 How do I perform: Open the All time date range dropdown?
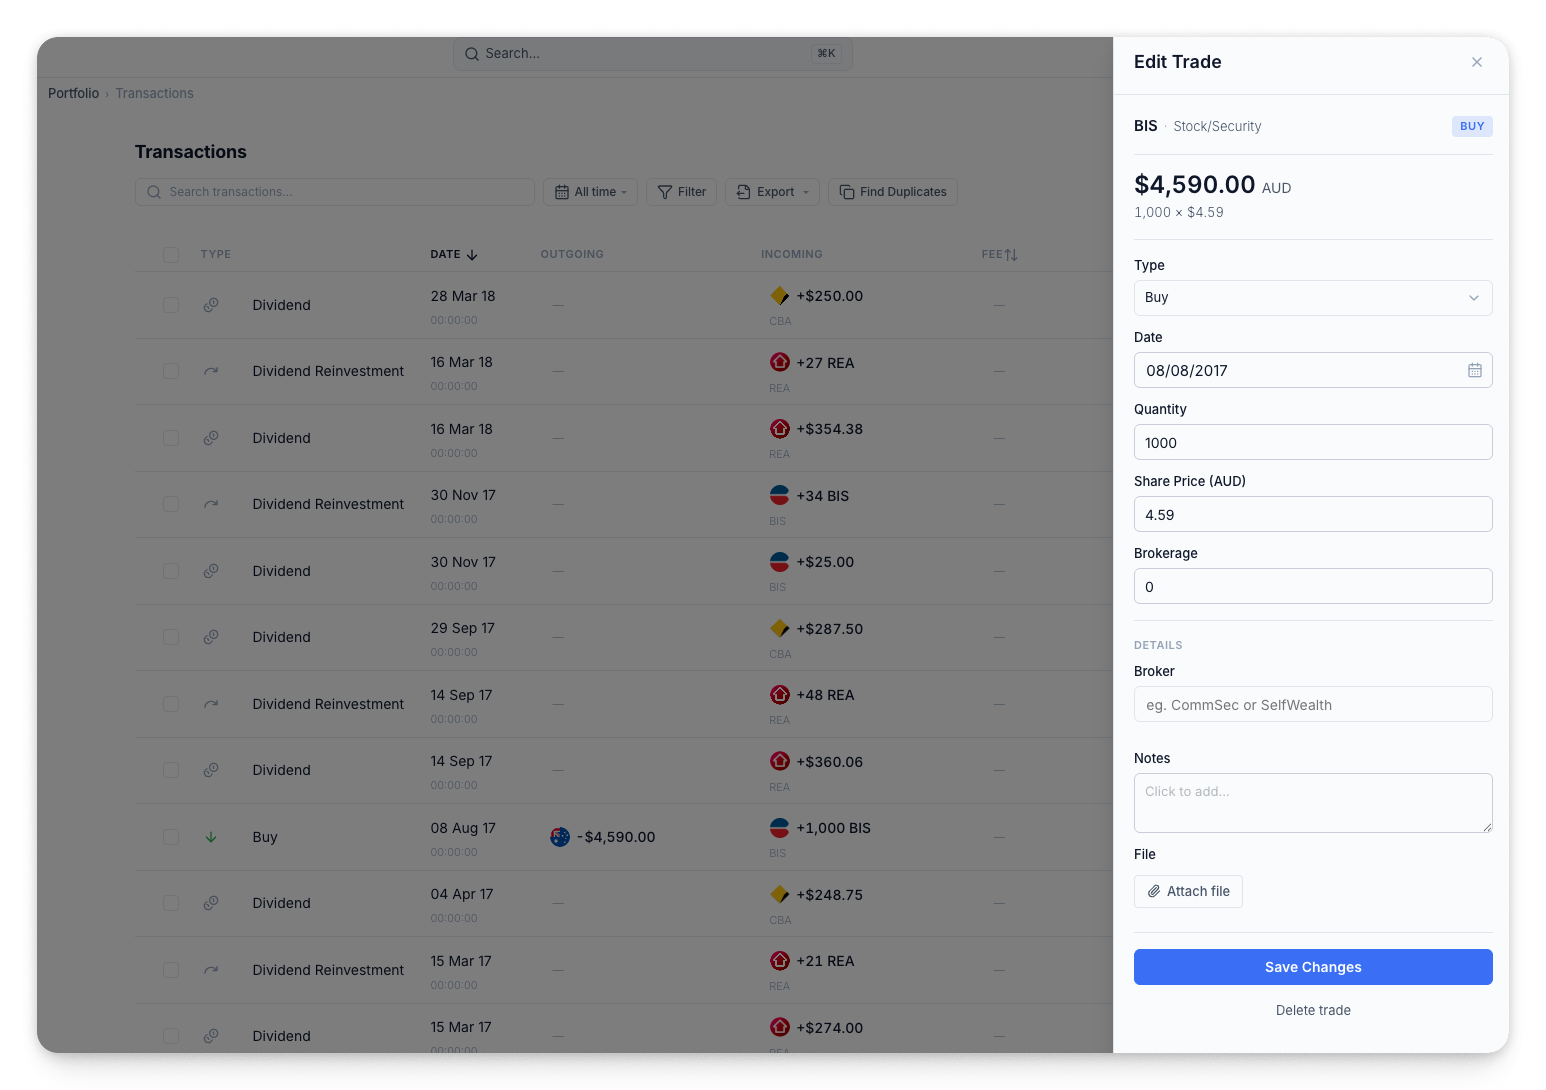[590, 192]
